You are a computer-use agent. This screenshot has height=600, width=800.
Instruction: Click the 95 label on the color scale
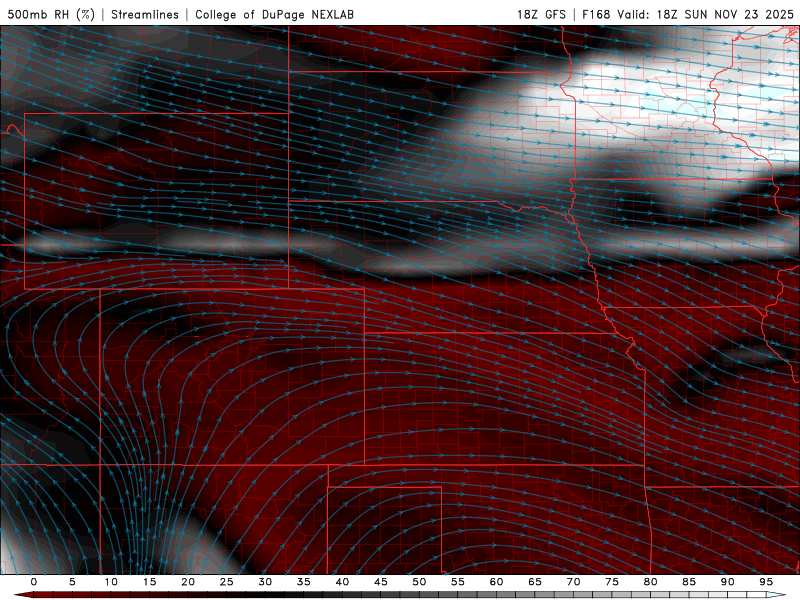click(x=766, y=582)
